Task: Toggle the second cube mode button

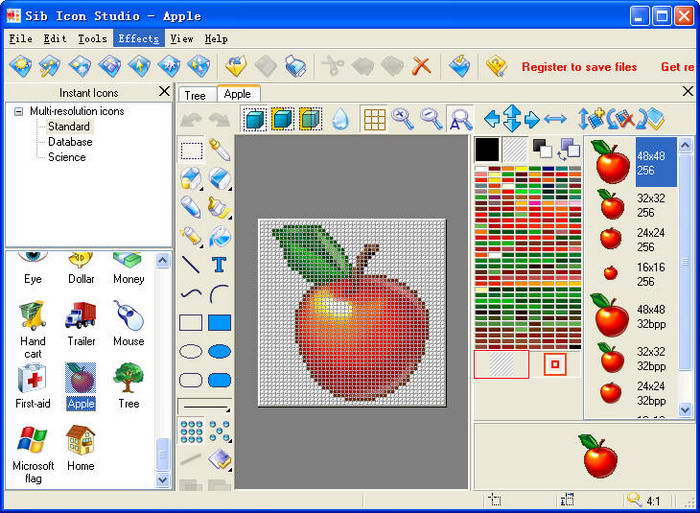Action: [x=283, y=119]
